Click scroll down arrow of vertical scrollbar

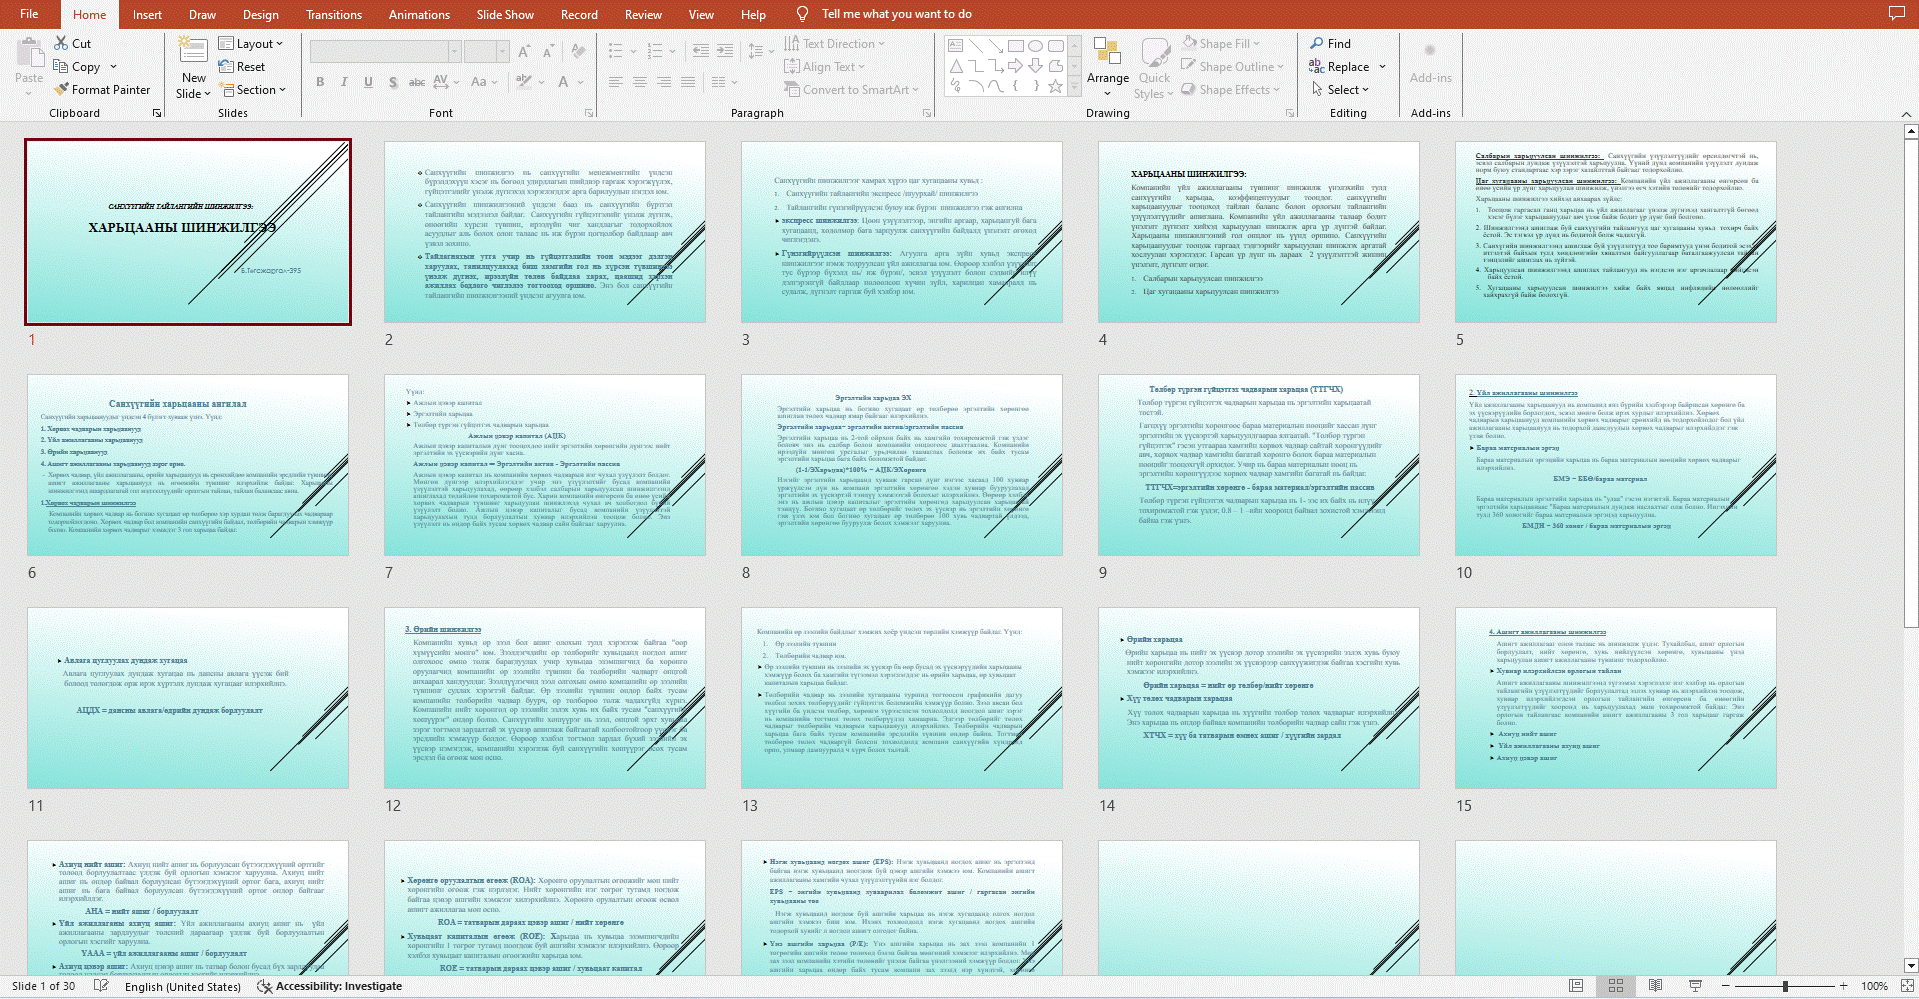[1911, 966]
